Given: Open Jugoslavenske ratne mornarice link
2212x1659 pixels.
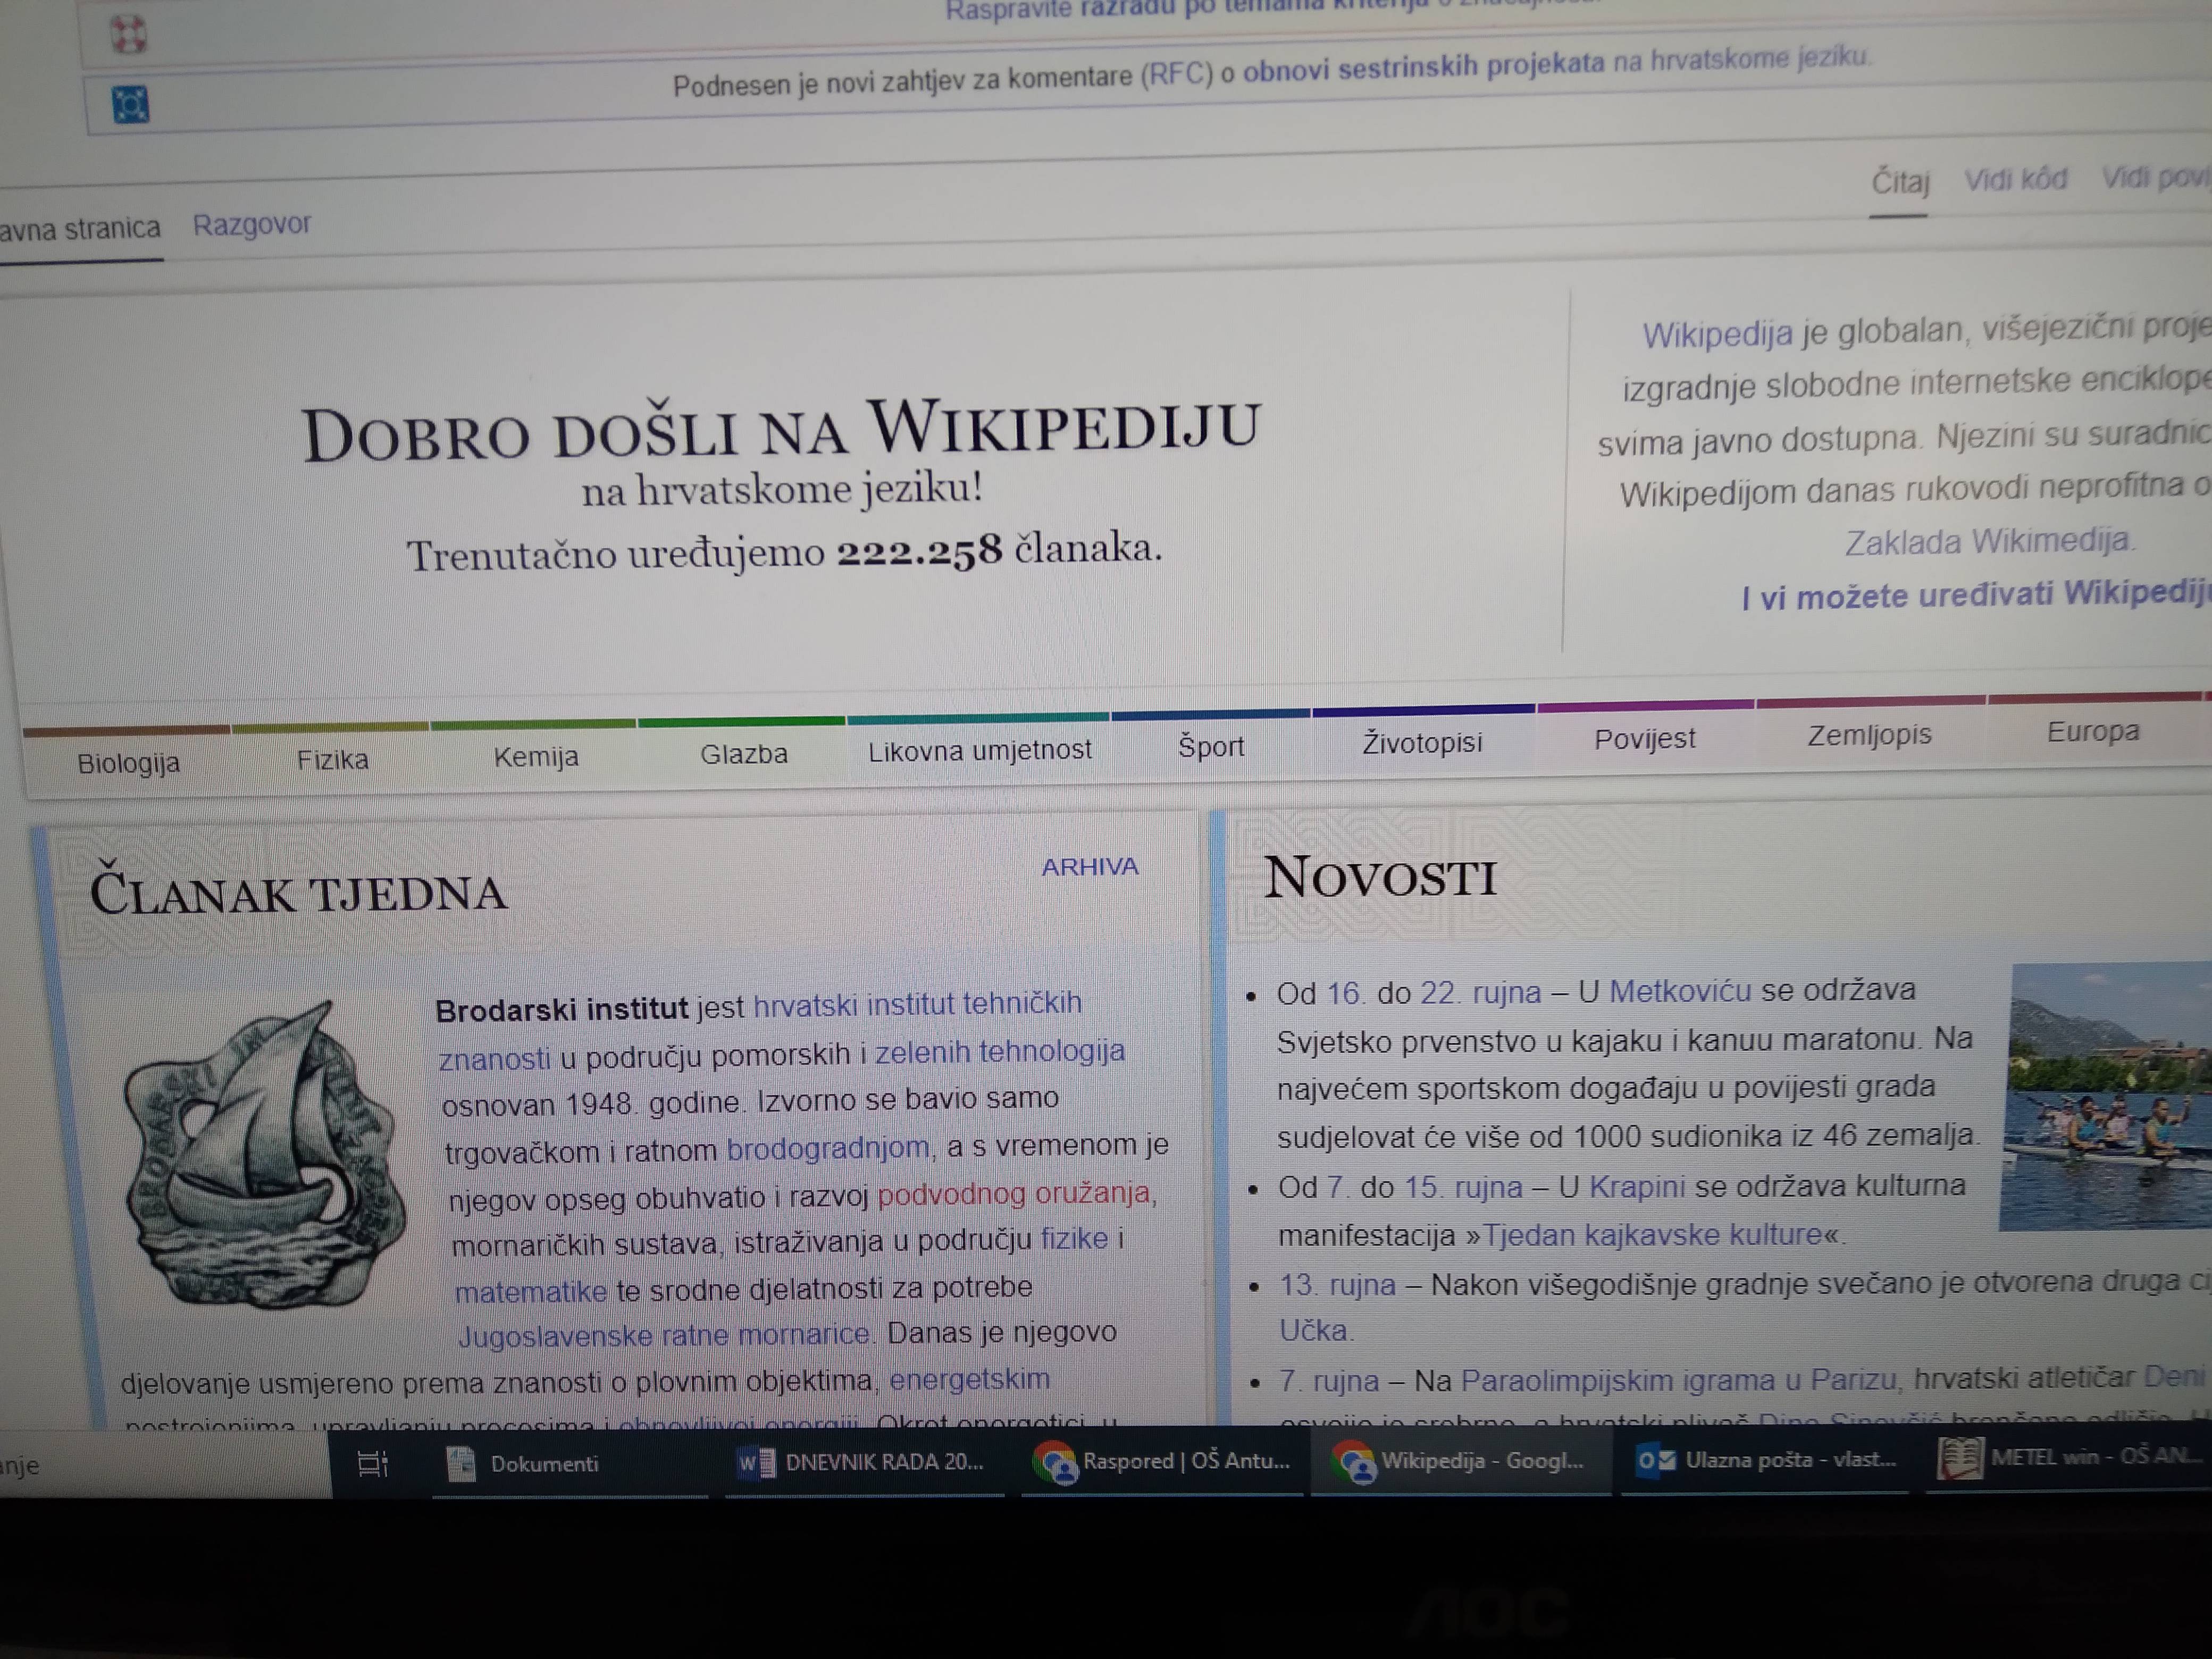Looking at the screenshot, I should click(664, 1335).
